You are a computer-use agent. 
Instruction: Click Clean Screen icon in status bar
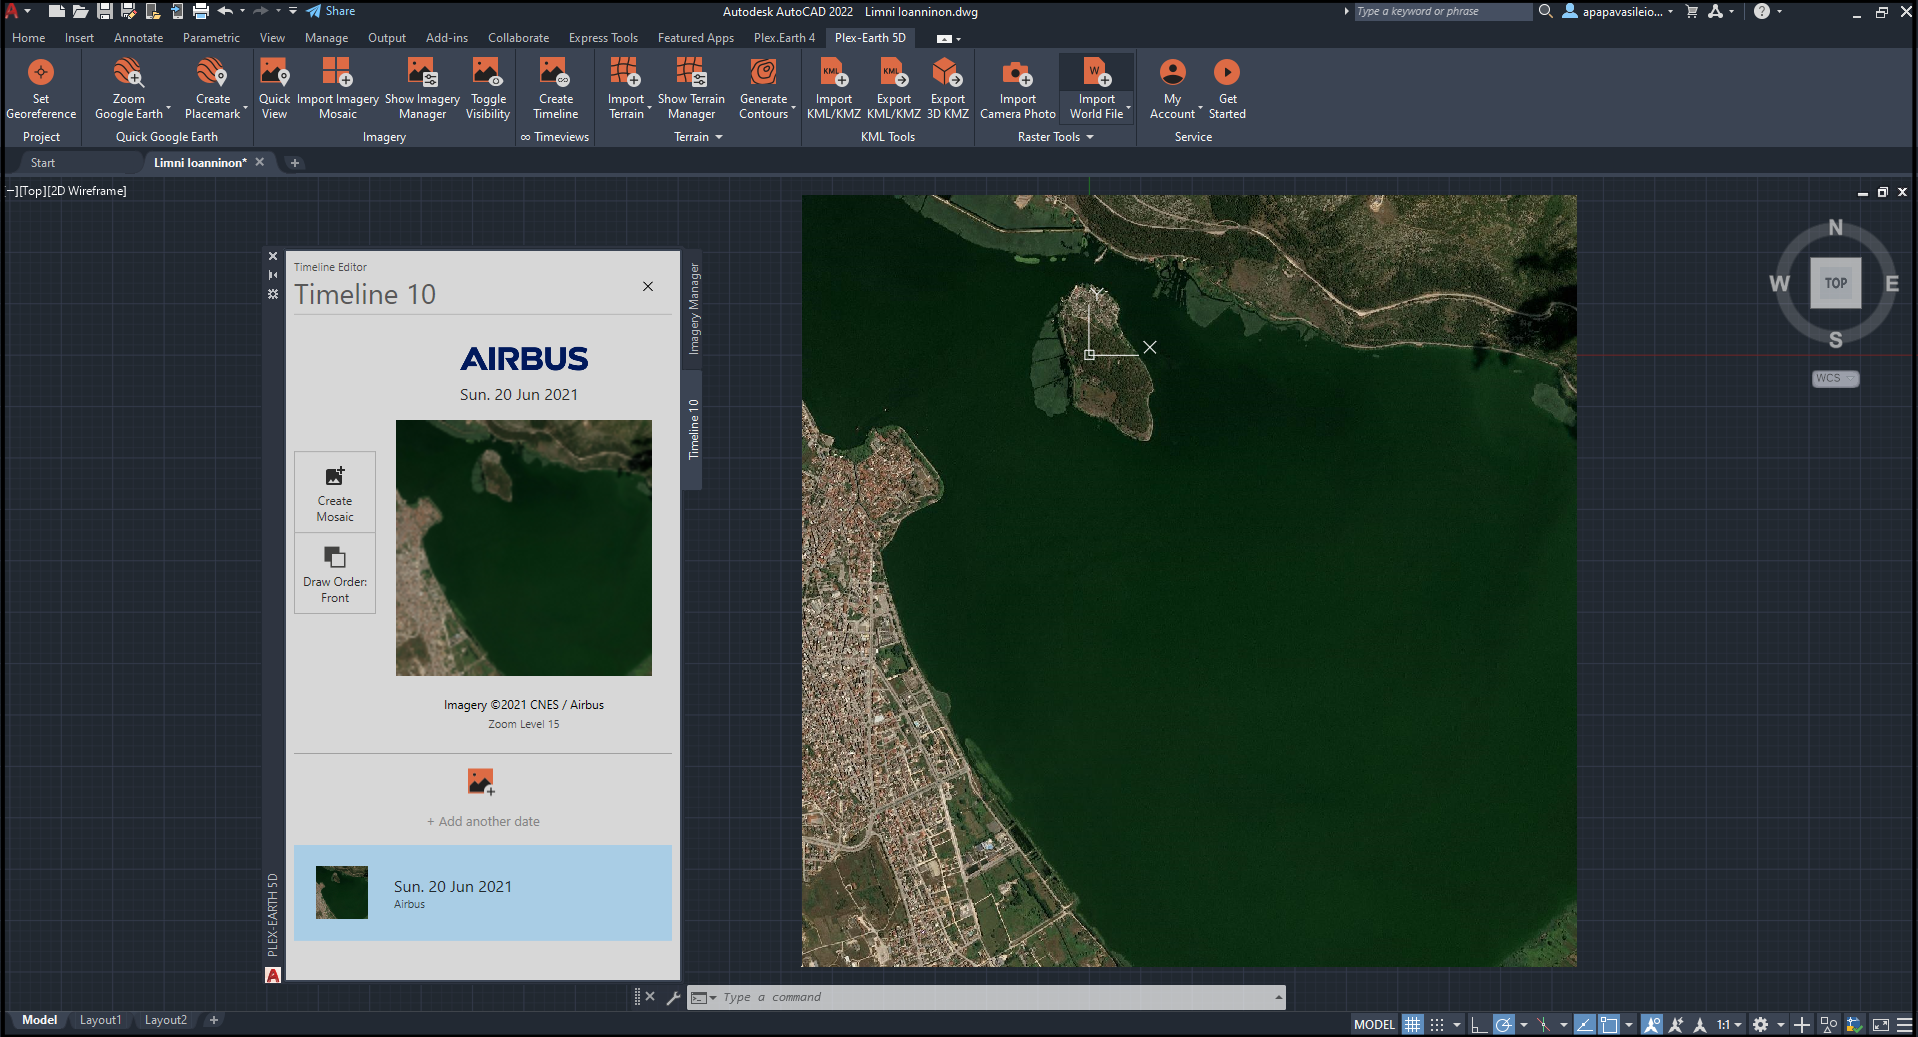(x=1880, y=1024)
